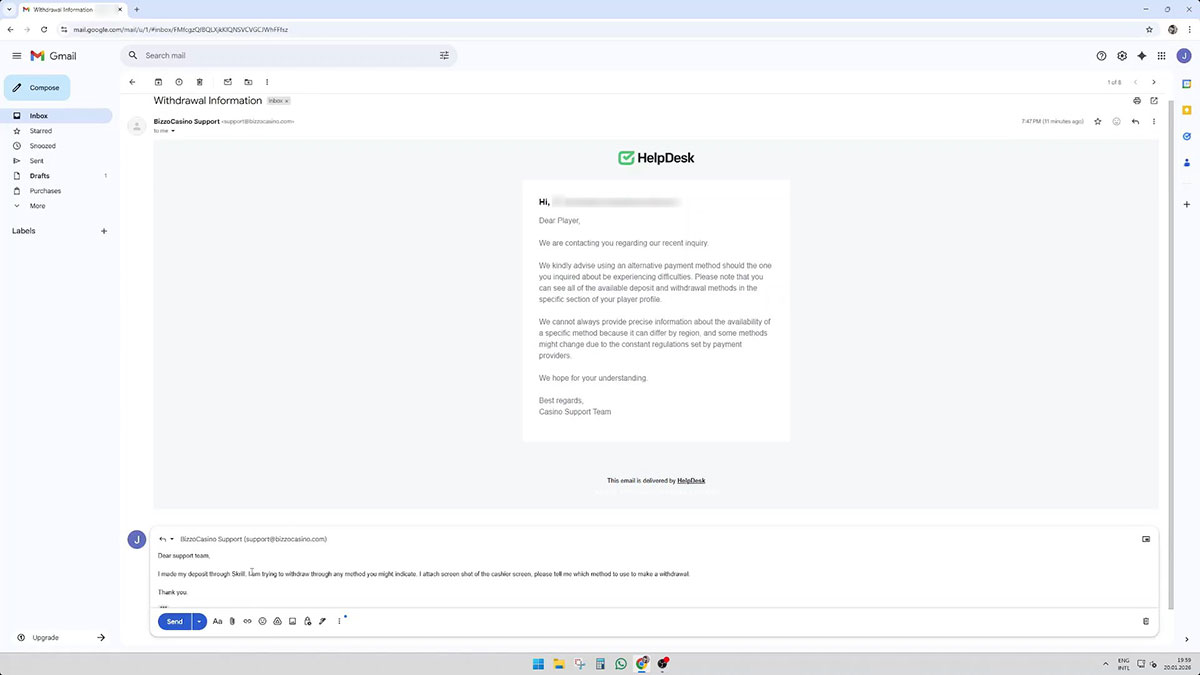Delete this email using the trash icon

pos(199,82)
